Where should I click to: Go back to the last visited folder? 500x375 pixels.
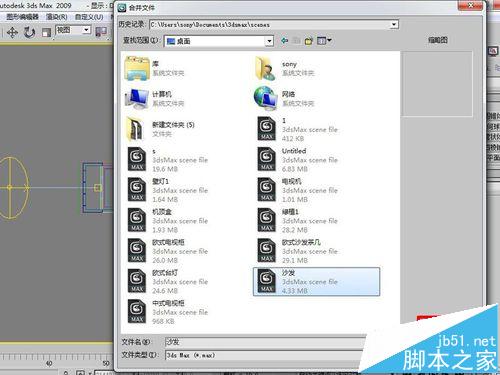284,41
